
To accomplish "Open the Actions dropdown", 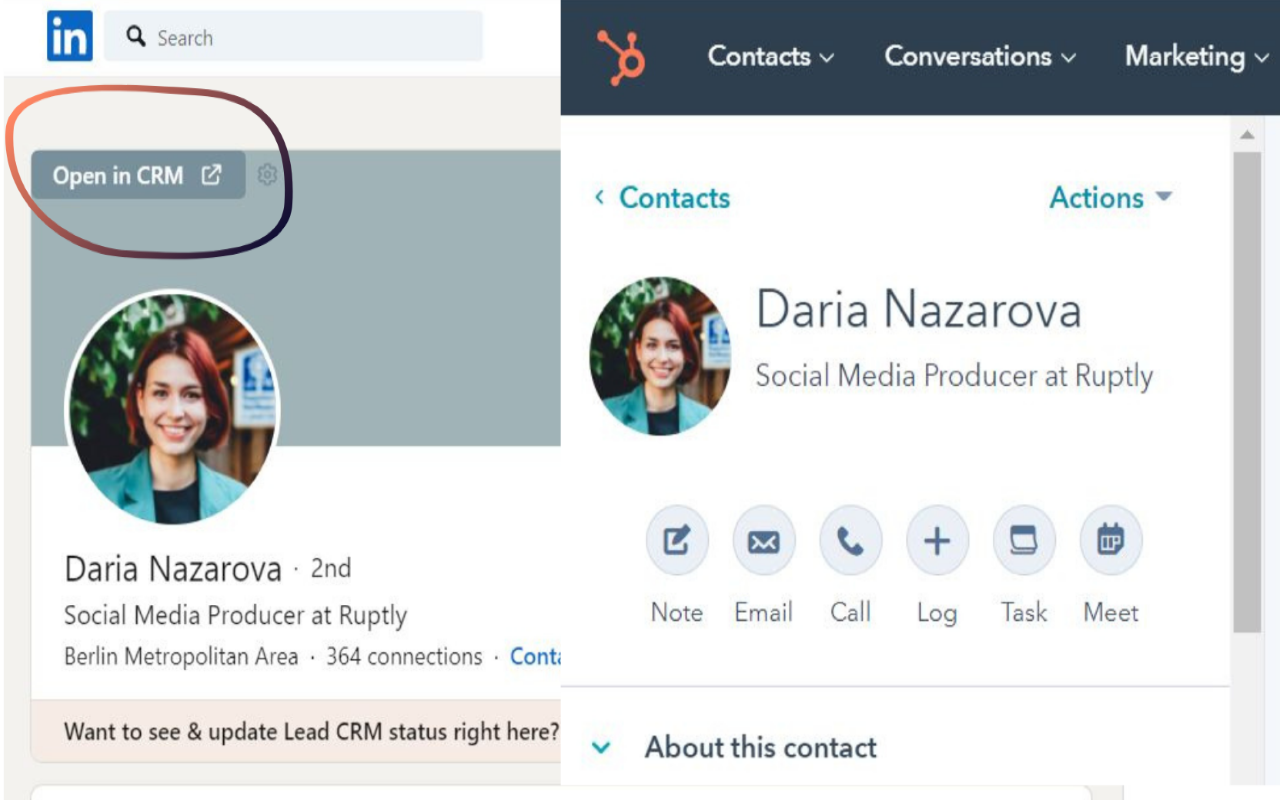I will [x=1110, y=198].
